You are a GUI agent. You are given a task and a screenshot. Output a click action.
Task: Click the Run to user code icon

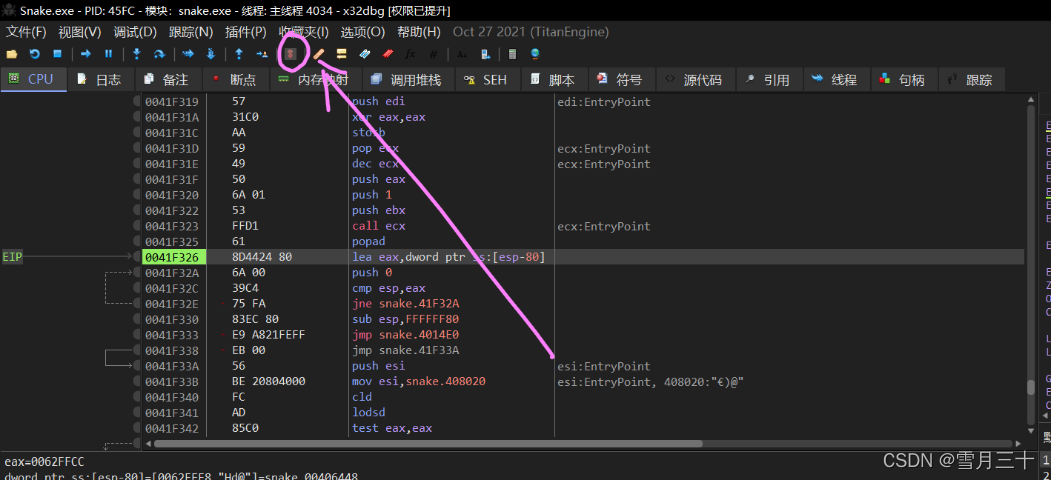(x=261, y=54)
